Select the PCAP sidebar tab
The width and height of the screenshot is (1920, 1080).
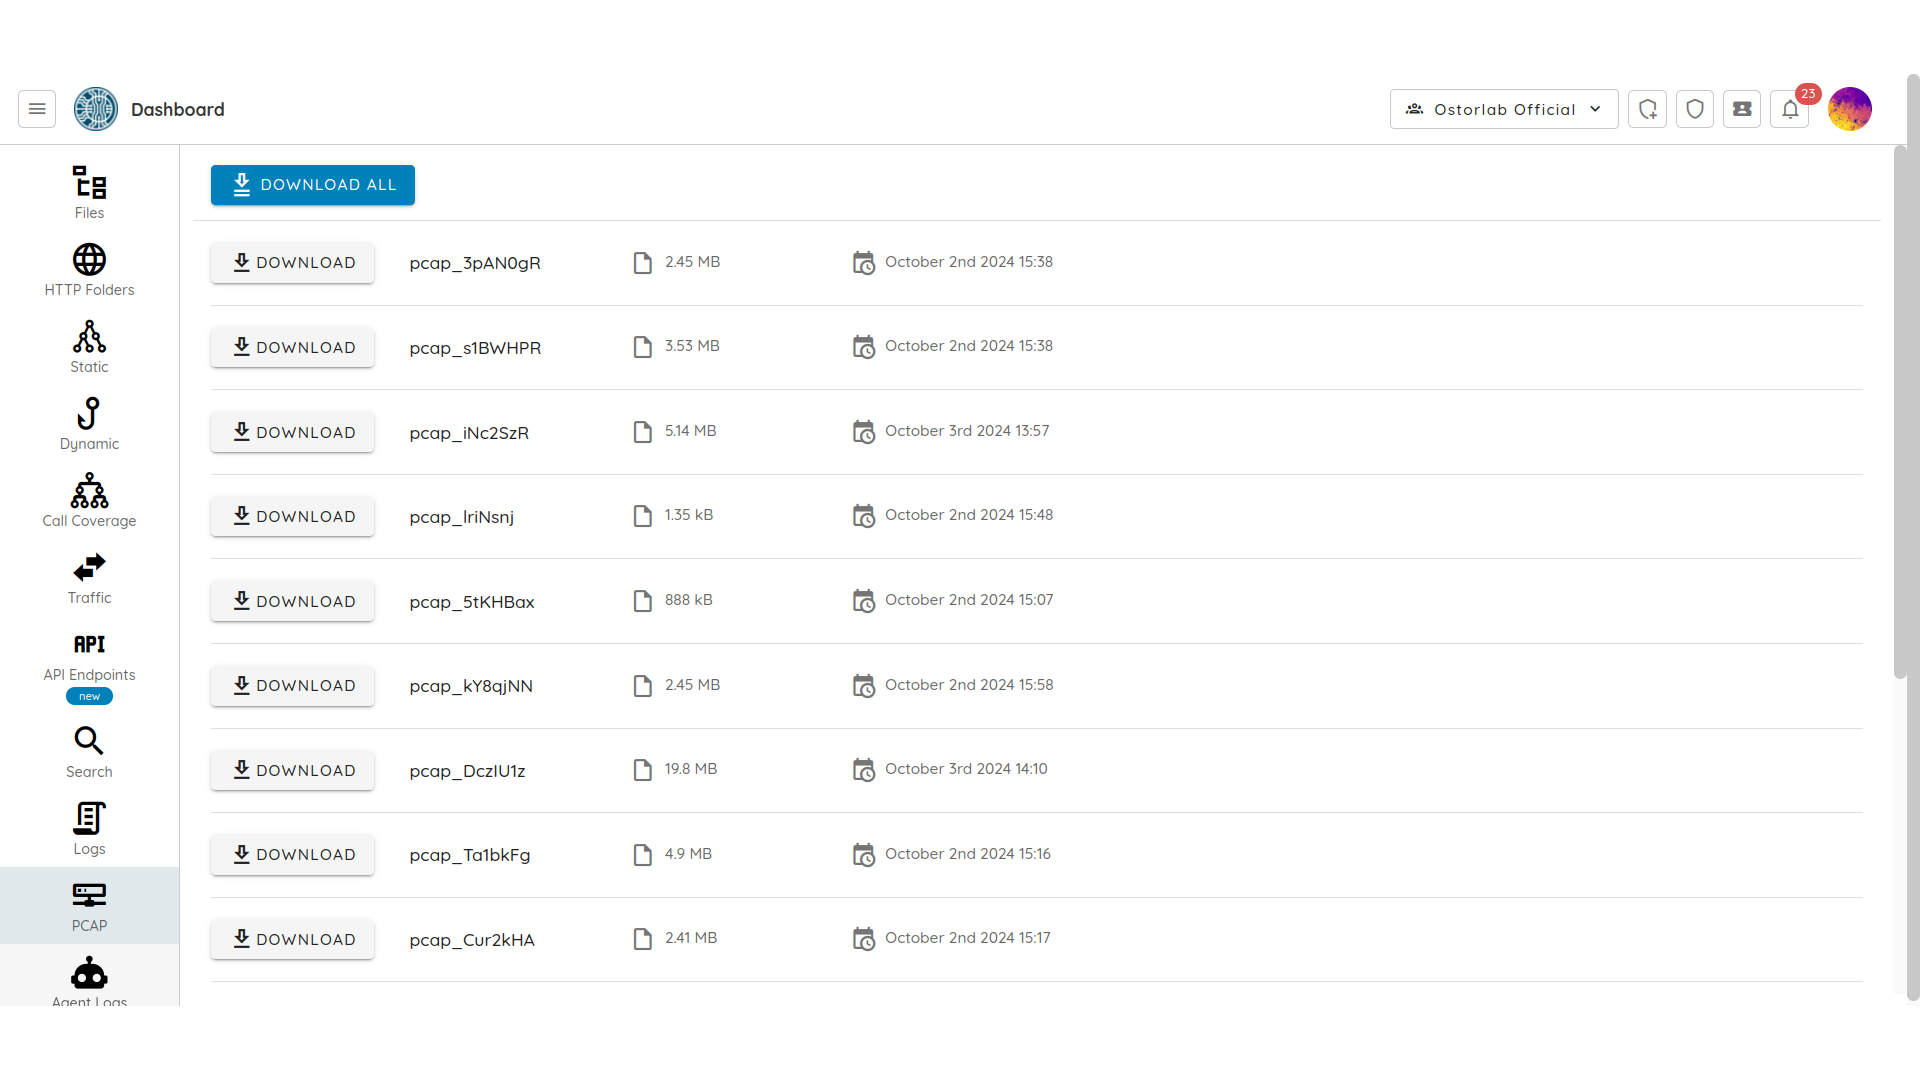[89, 905]
